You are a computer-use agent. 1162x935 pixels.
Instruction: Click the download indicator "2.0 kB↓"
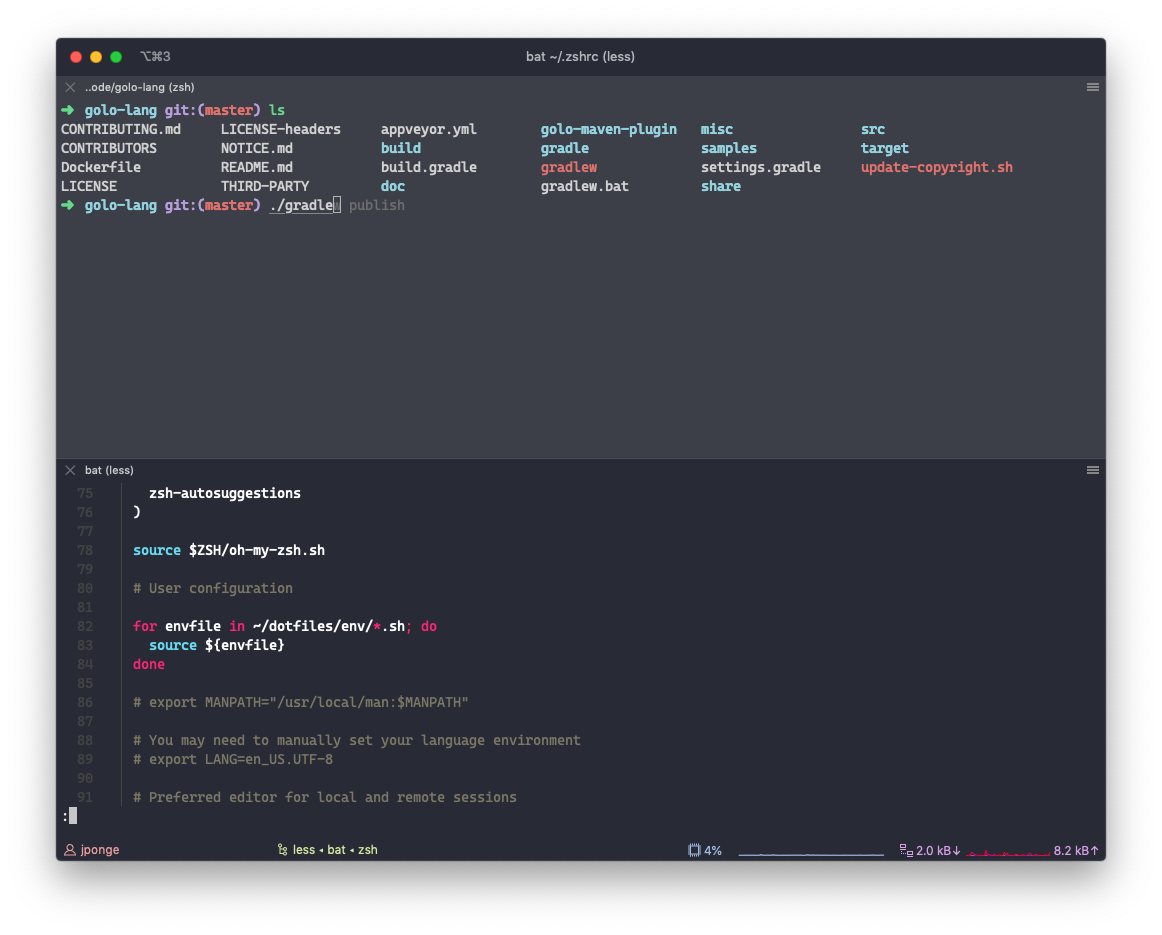click(936, 849)
